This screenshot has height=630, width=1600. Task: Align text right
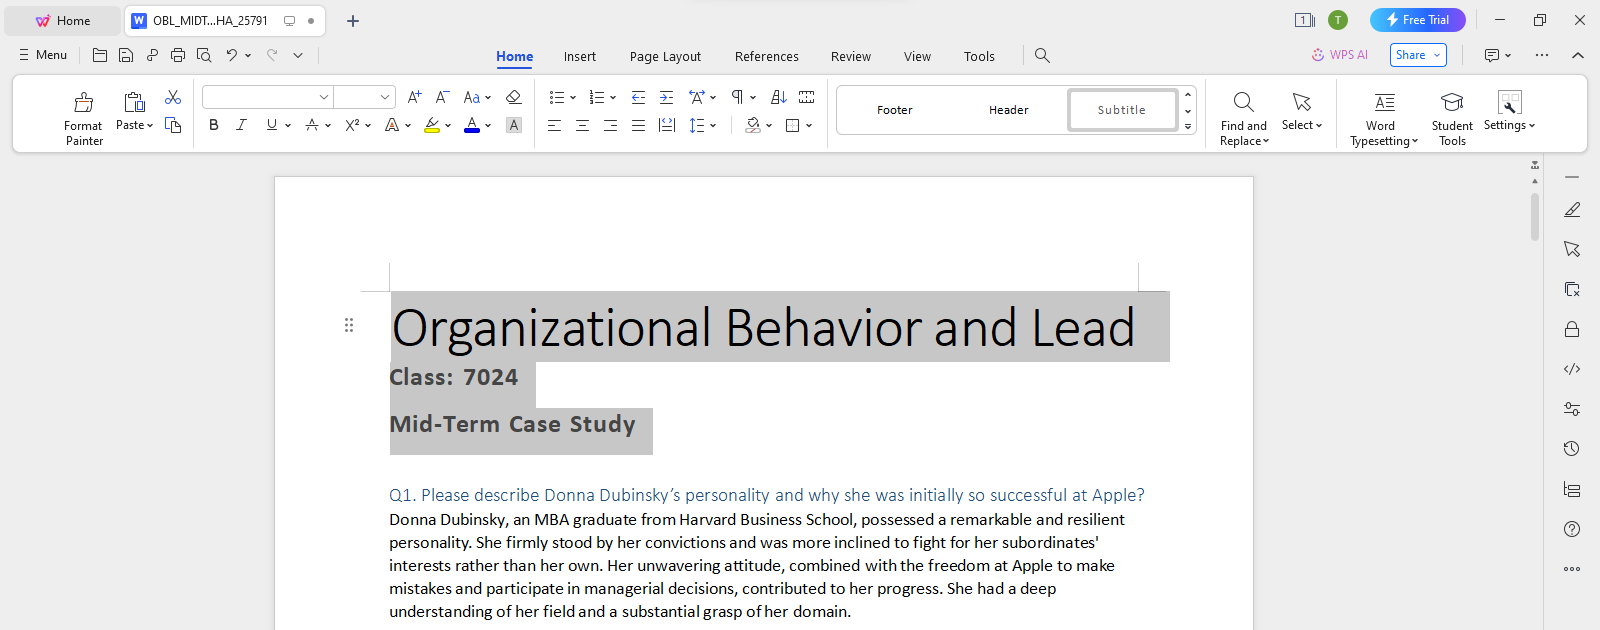610,125
